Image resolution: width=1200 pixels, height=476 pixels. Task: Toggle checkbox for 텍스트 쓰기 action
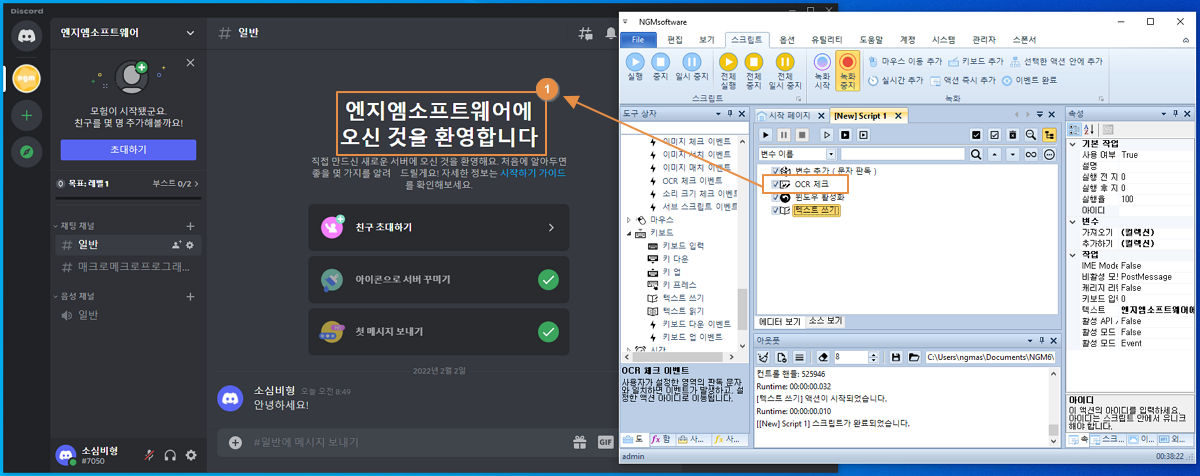point(777,210)
